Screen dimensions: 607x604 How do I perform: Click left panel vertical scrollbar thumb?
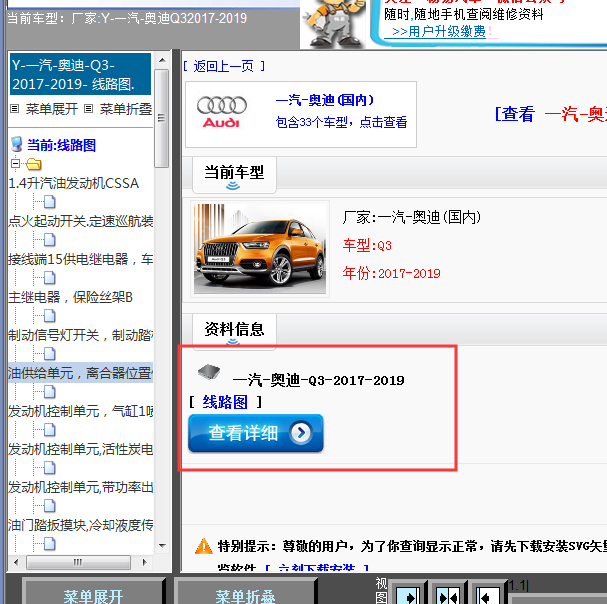tap(162, 118)
